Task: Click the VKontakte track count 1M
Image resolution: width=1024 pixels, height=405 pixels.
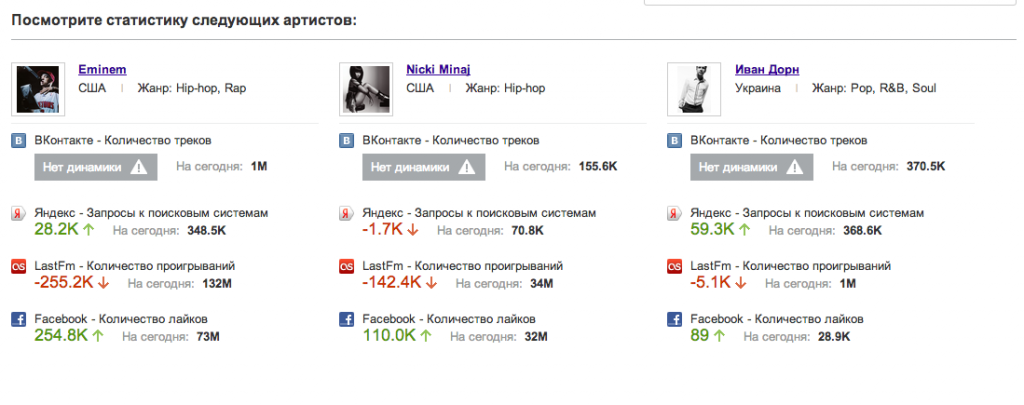Action: (x=259, y=167)
